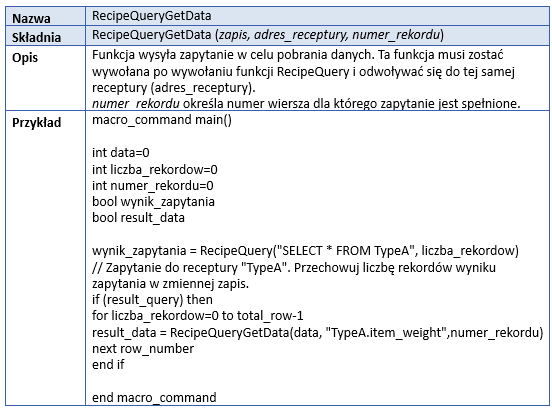Screen dimensions: 552x411
Task: Click the line "int data=0"
Action: 121,152
